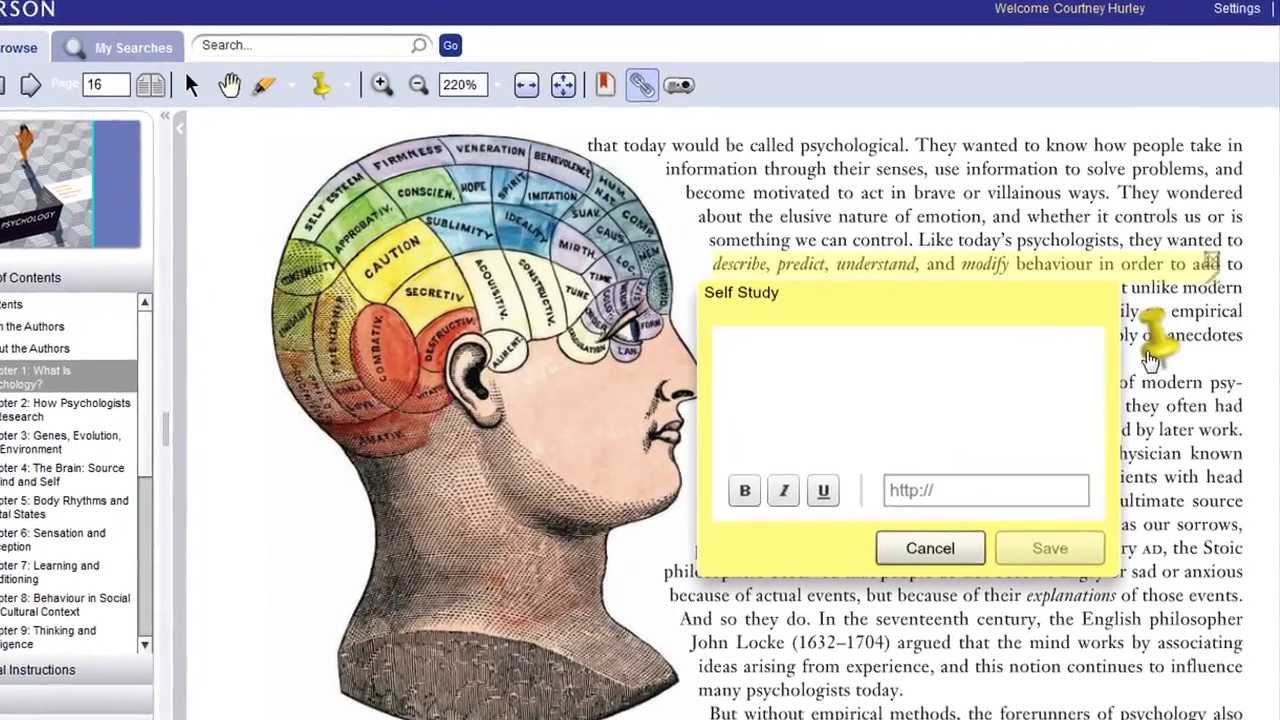Click the book cover thumbnail
This screenshot has width=1280, height=720.
pyautogui.click(x=70, y=184)
